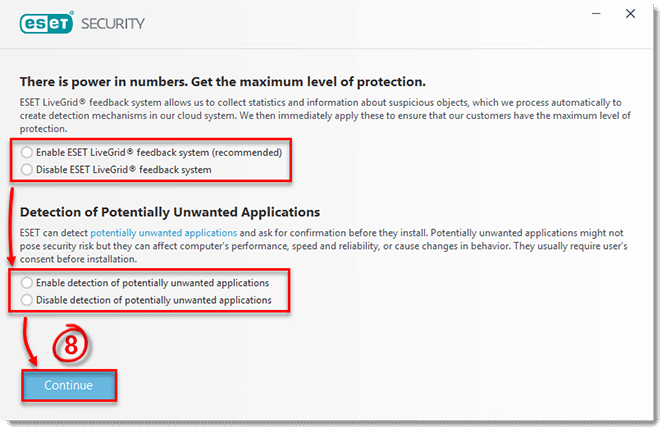Click the heading There is power in numbers
This screenshot has width=666, height=433.
click(x=223, y=82)
